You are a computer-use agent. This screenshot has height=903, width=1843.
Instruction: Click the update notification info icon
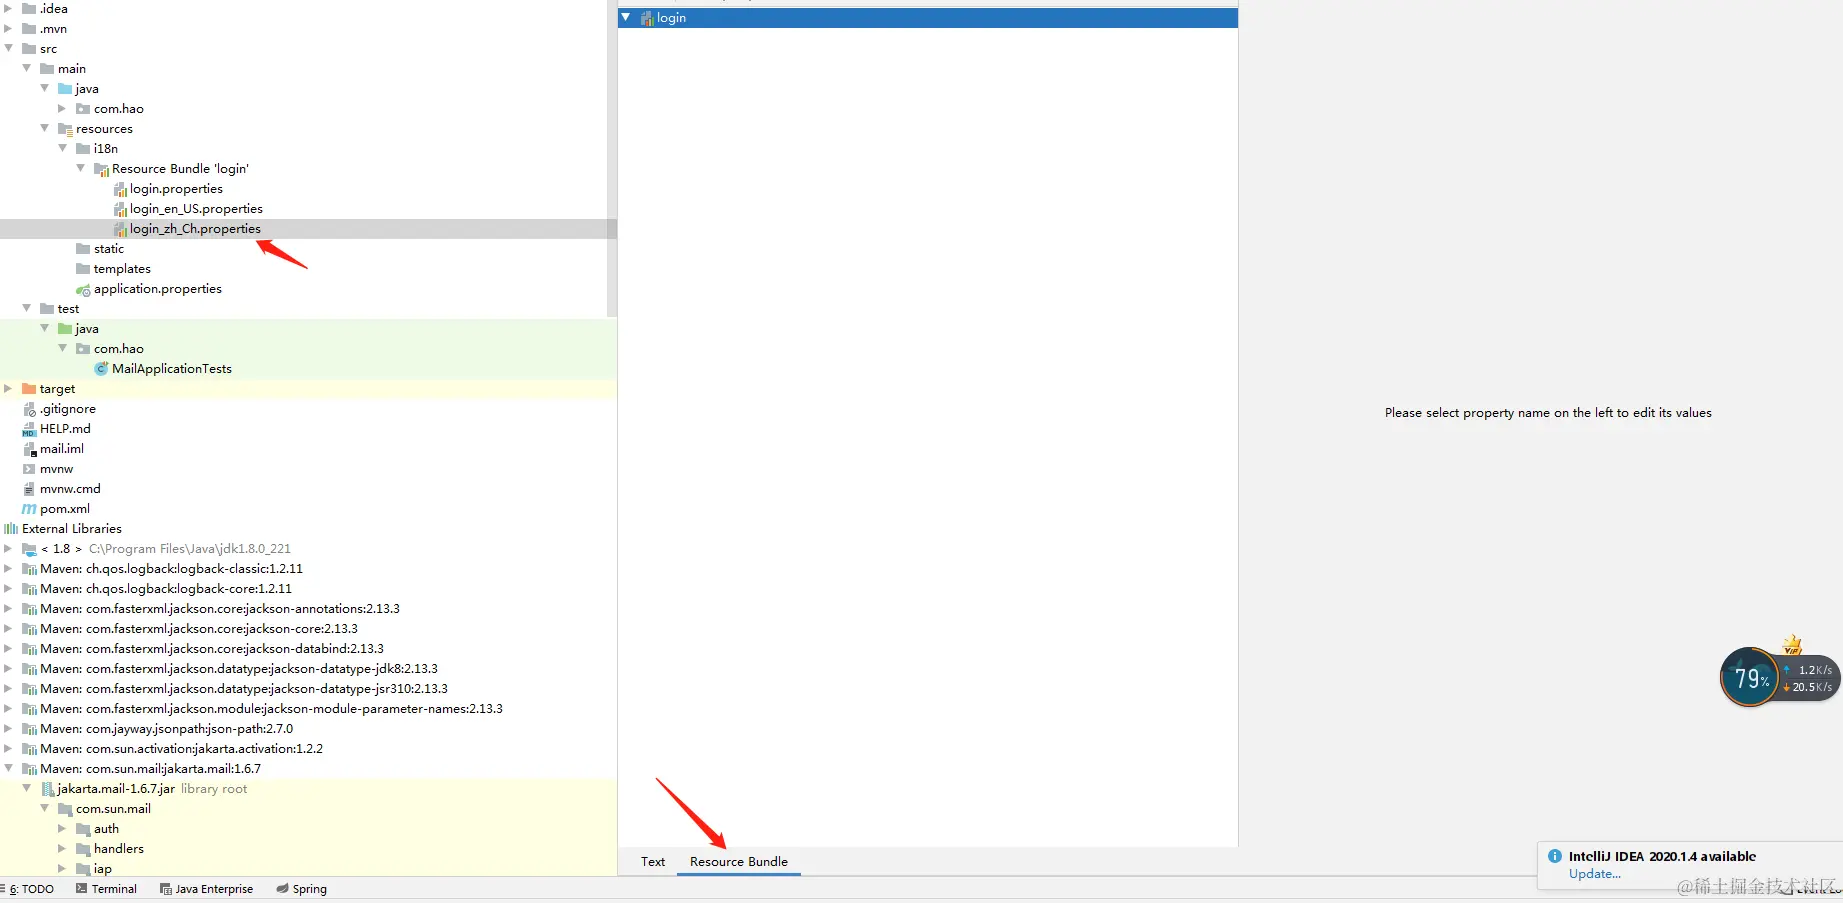(x=1555, y=856)
